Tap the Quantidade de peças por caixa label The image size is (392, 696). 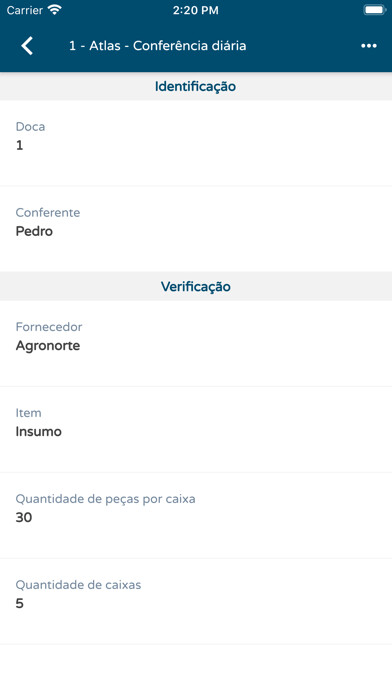tap(106, 499)
